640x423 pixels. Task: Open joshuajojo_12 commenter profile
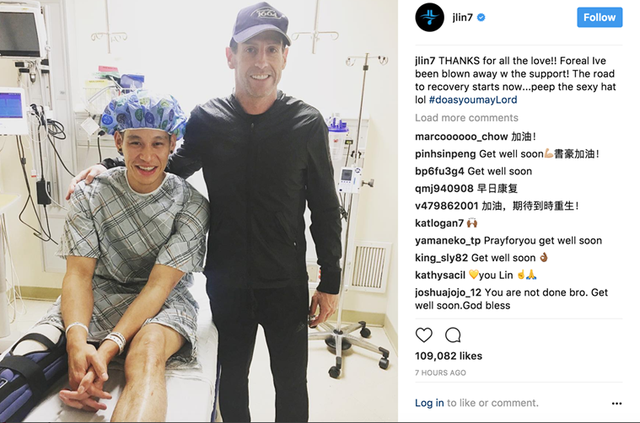pyautogui.click(x=448, y=292)
